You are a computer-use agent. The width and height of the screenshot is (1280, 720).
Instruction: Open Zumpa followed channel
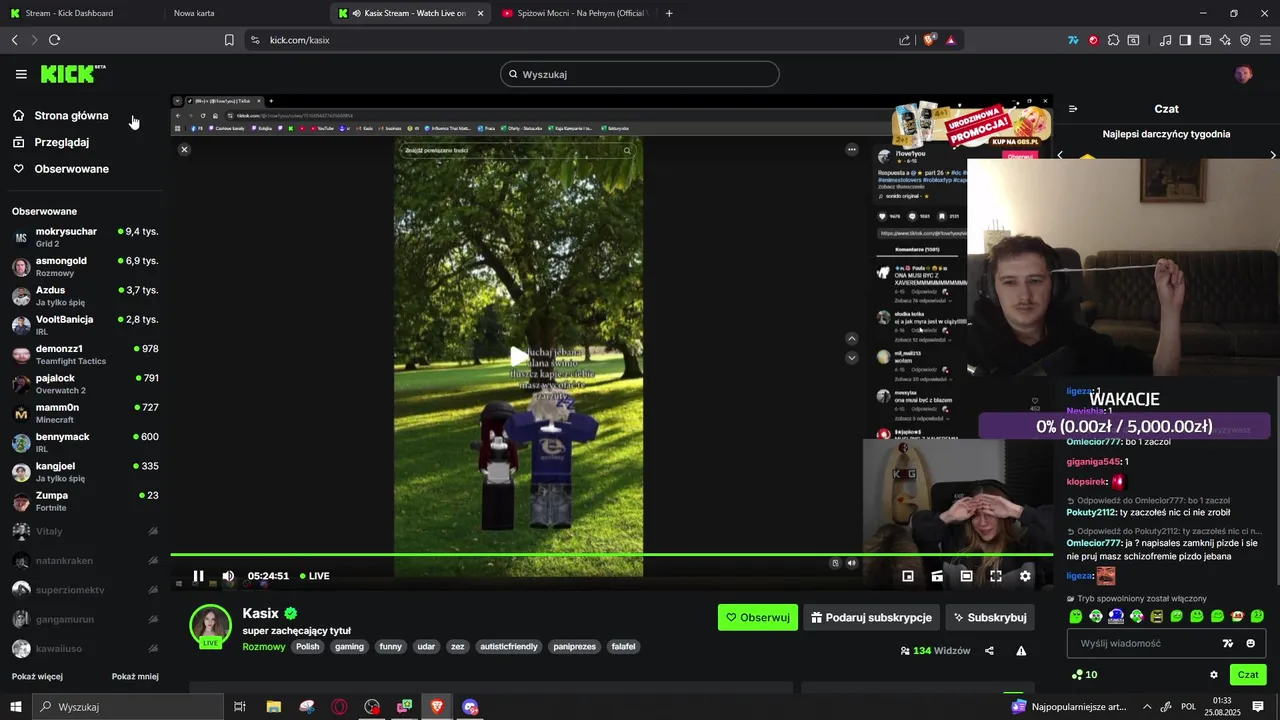pos(85,501)
